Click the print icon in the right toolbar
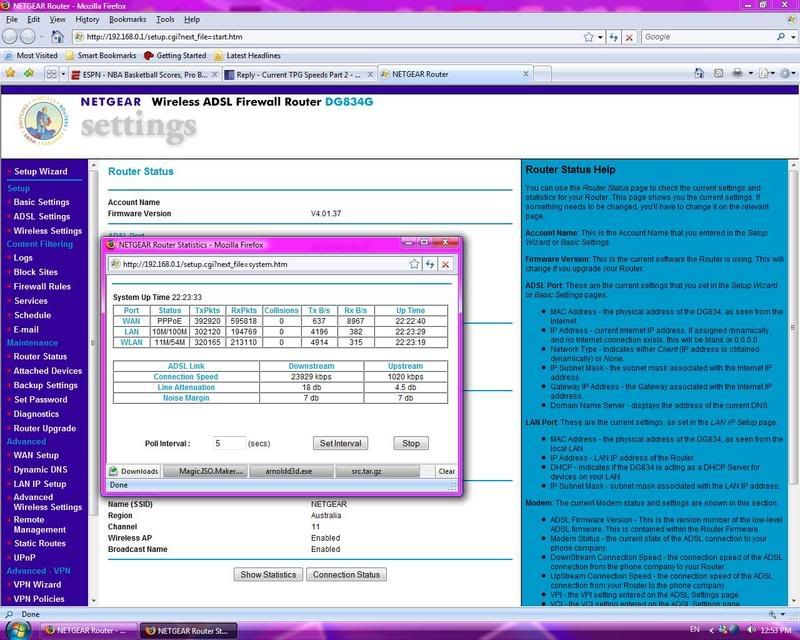 737,73
